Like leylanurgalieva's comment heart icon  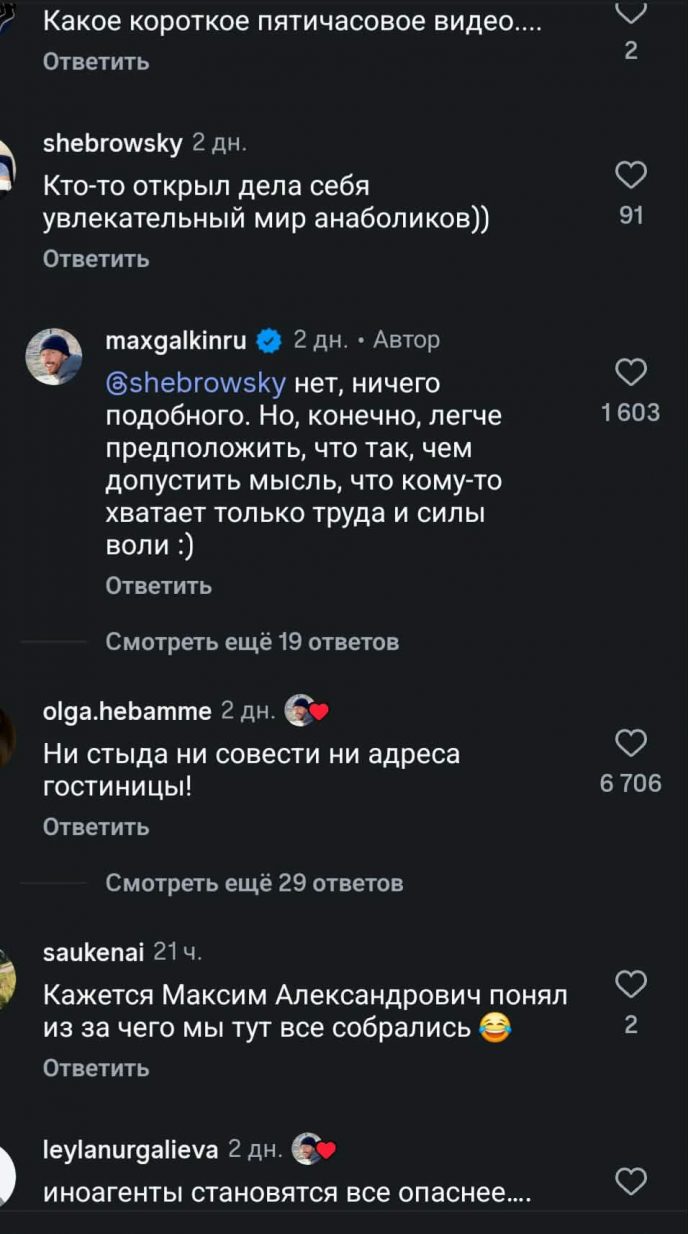(x=631, y=1181)
